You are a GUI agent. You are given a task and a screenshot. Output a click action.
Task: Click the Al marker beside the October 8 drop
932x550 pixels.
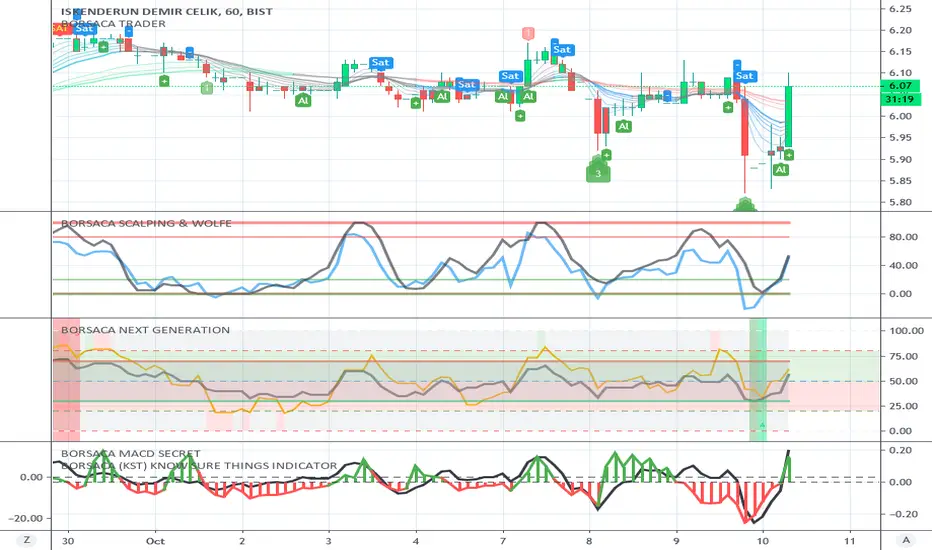pos(624,126)
